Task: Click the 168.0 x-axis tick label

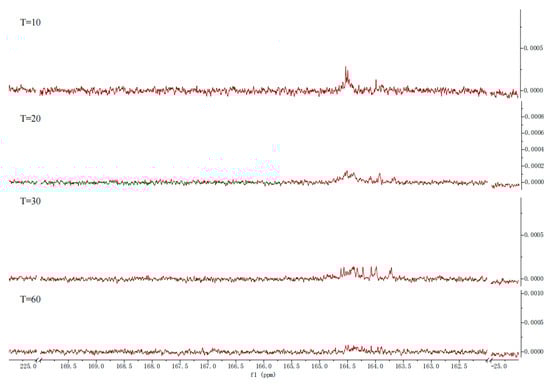Action: (x=152, y=366)
